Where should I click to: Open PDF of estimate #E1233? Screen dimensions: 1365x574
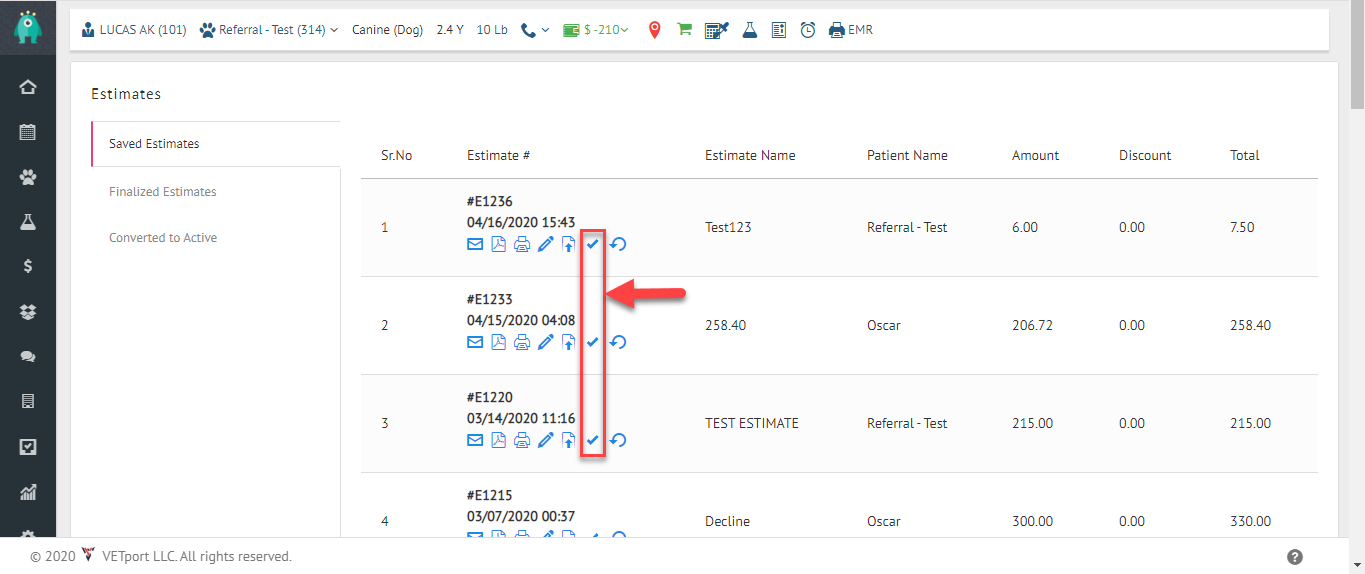tap(498, 342)
